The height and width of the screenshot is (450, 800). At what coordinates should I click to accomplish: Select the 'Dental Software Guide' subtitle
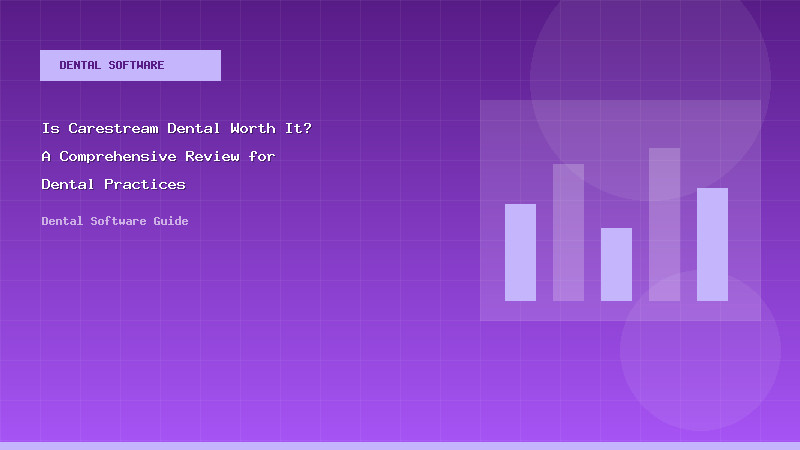pyautogui.click(x=115, y=221)
